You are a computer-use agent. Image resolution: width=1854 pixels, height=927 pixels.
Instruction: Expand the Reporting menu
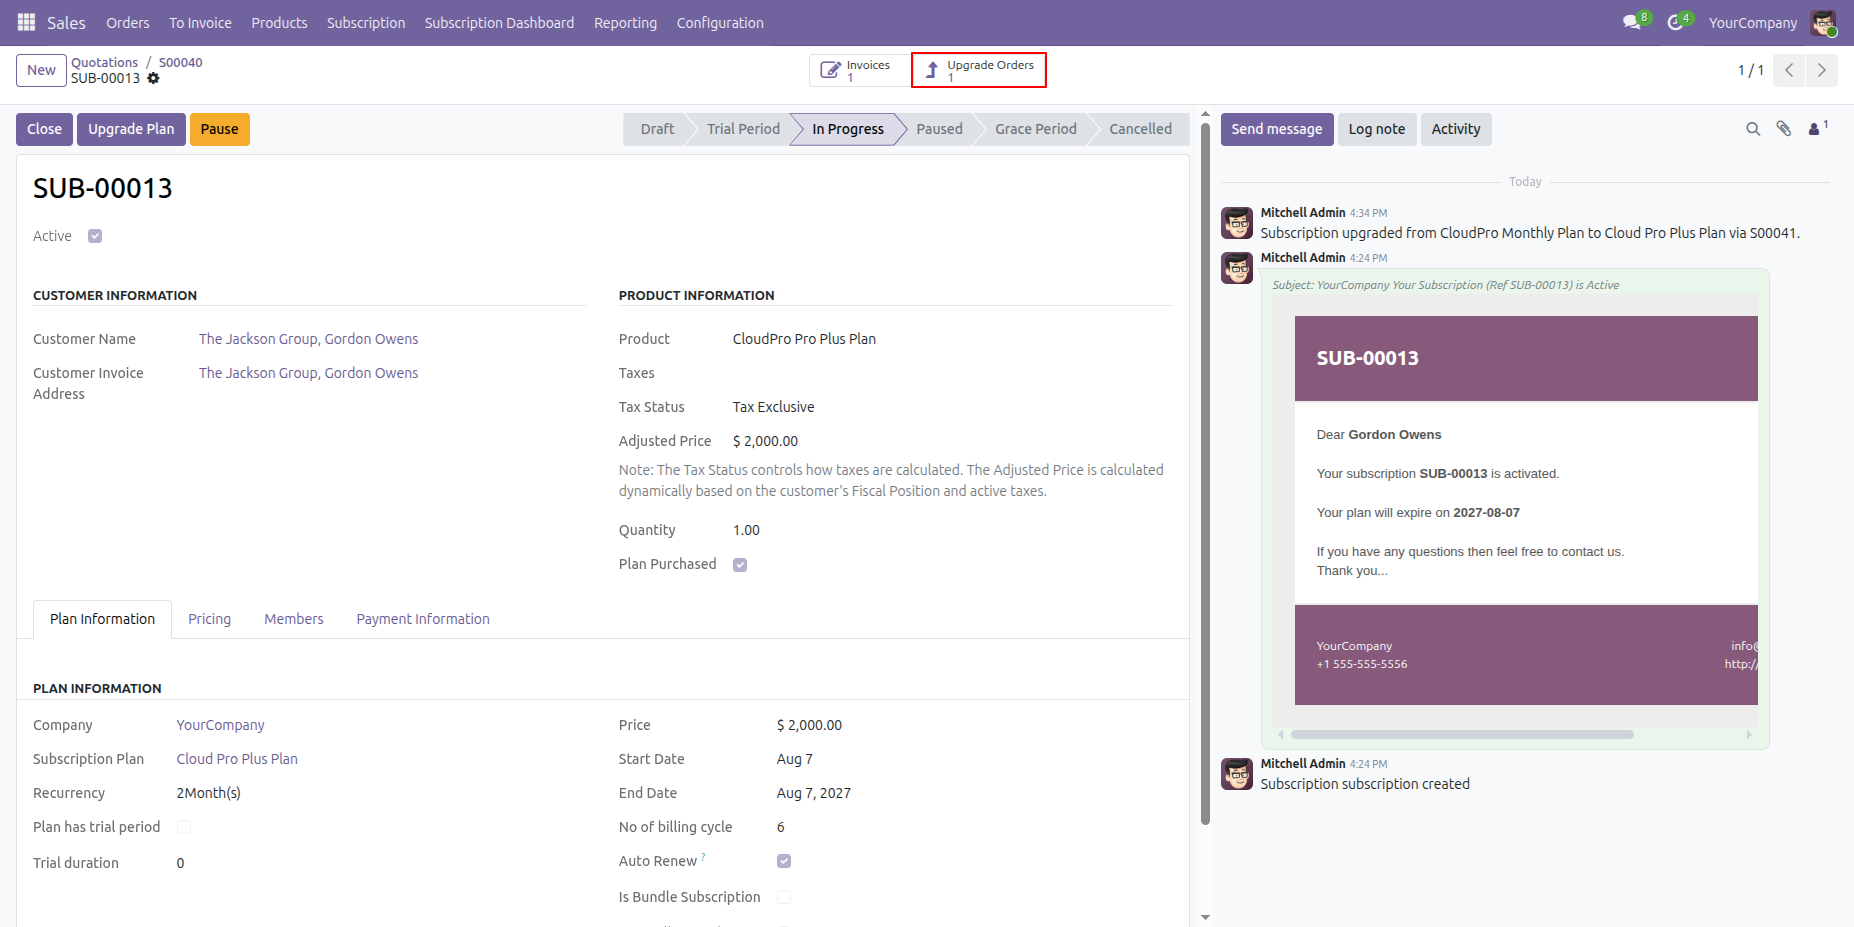(x=625, y=23)
